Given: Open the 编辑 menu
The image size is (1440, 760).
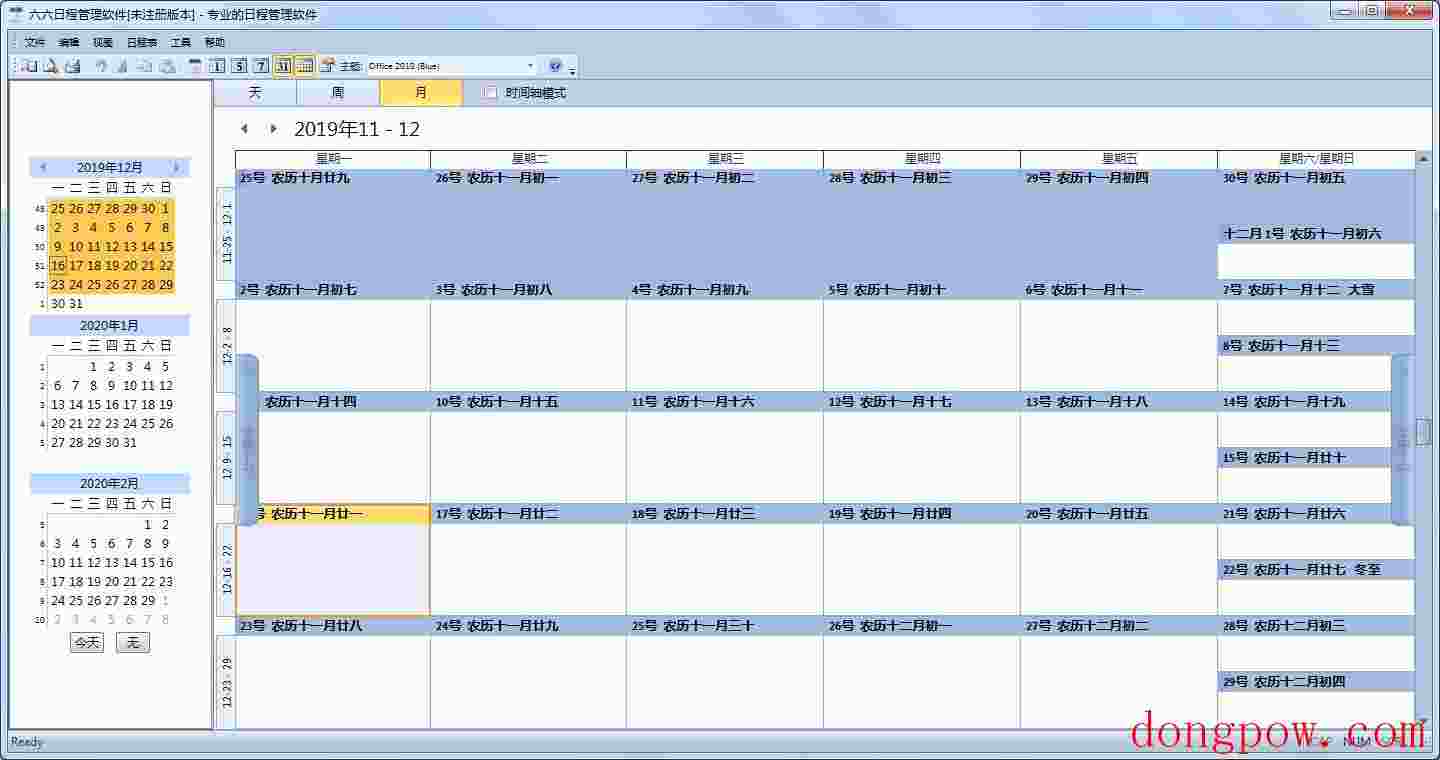Looking at the screenshot, I should point(69,43).
